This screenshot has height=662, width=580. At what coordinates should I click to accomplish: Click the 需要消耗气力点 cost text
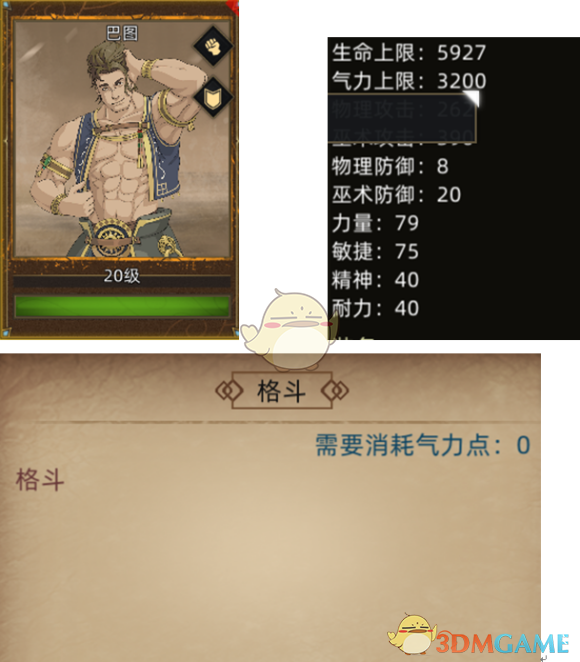click(x=423, y=445)
